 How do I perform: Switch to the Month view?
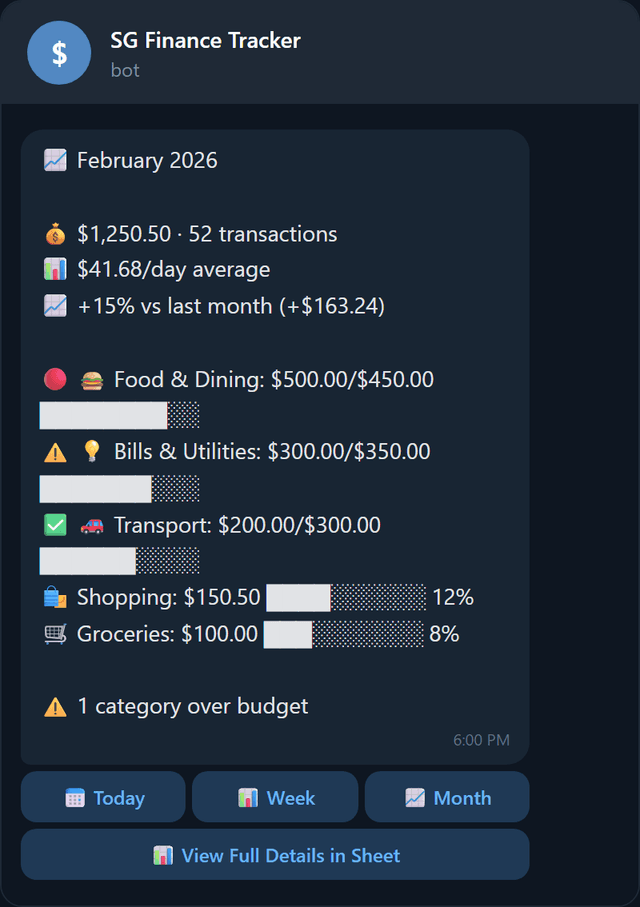pos(446,797)
